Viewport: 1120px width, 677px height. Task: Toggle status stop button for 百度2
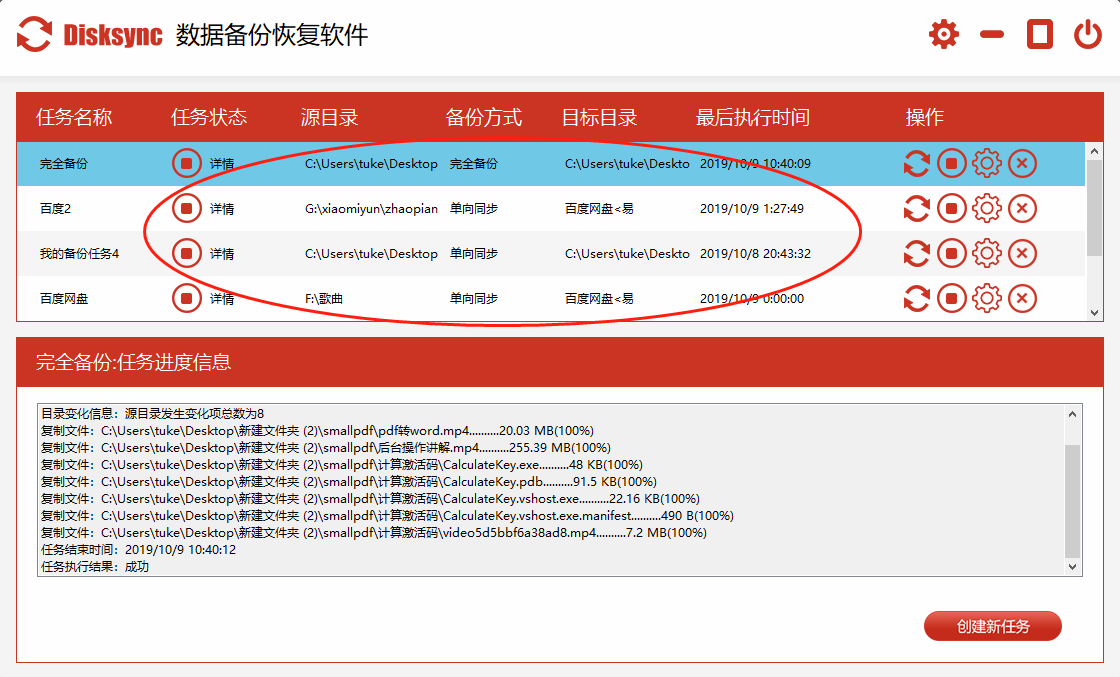[x=186, y=209]
